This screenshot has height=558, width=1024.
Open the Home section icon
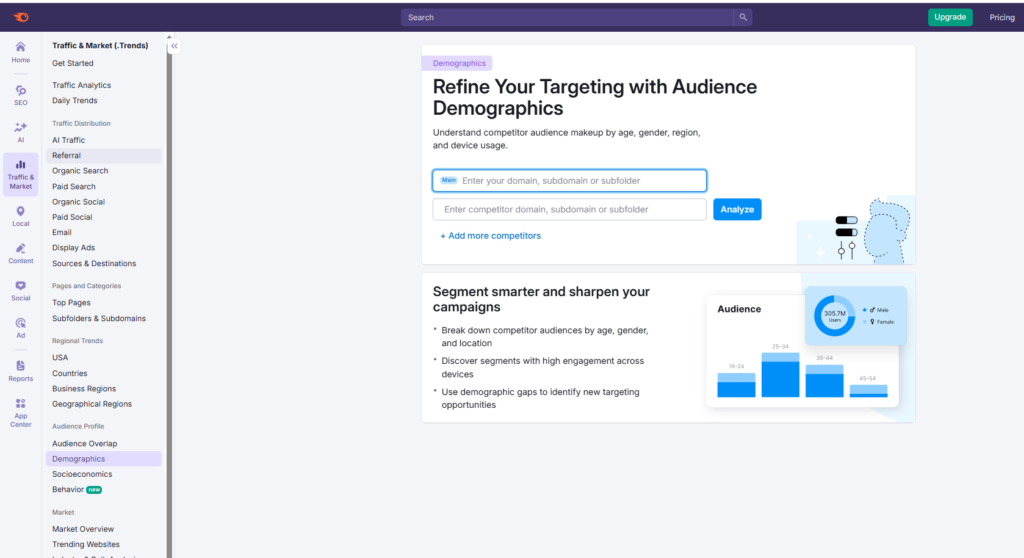pos(21,52)
